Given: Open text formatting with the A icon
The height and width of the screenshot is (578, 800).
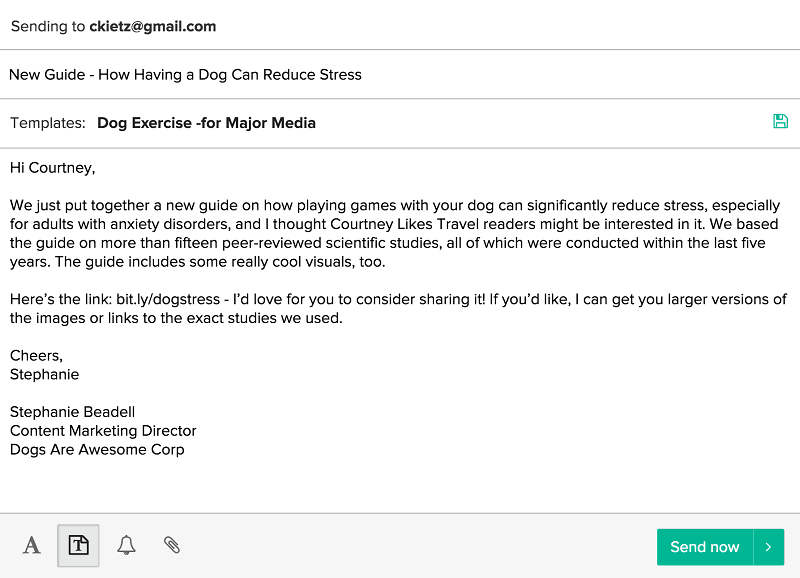Looking at the screenshot, I should click(x=32, y=546).
